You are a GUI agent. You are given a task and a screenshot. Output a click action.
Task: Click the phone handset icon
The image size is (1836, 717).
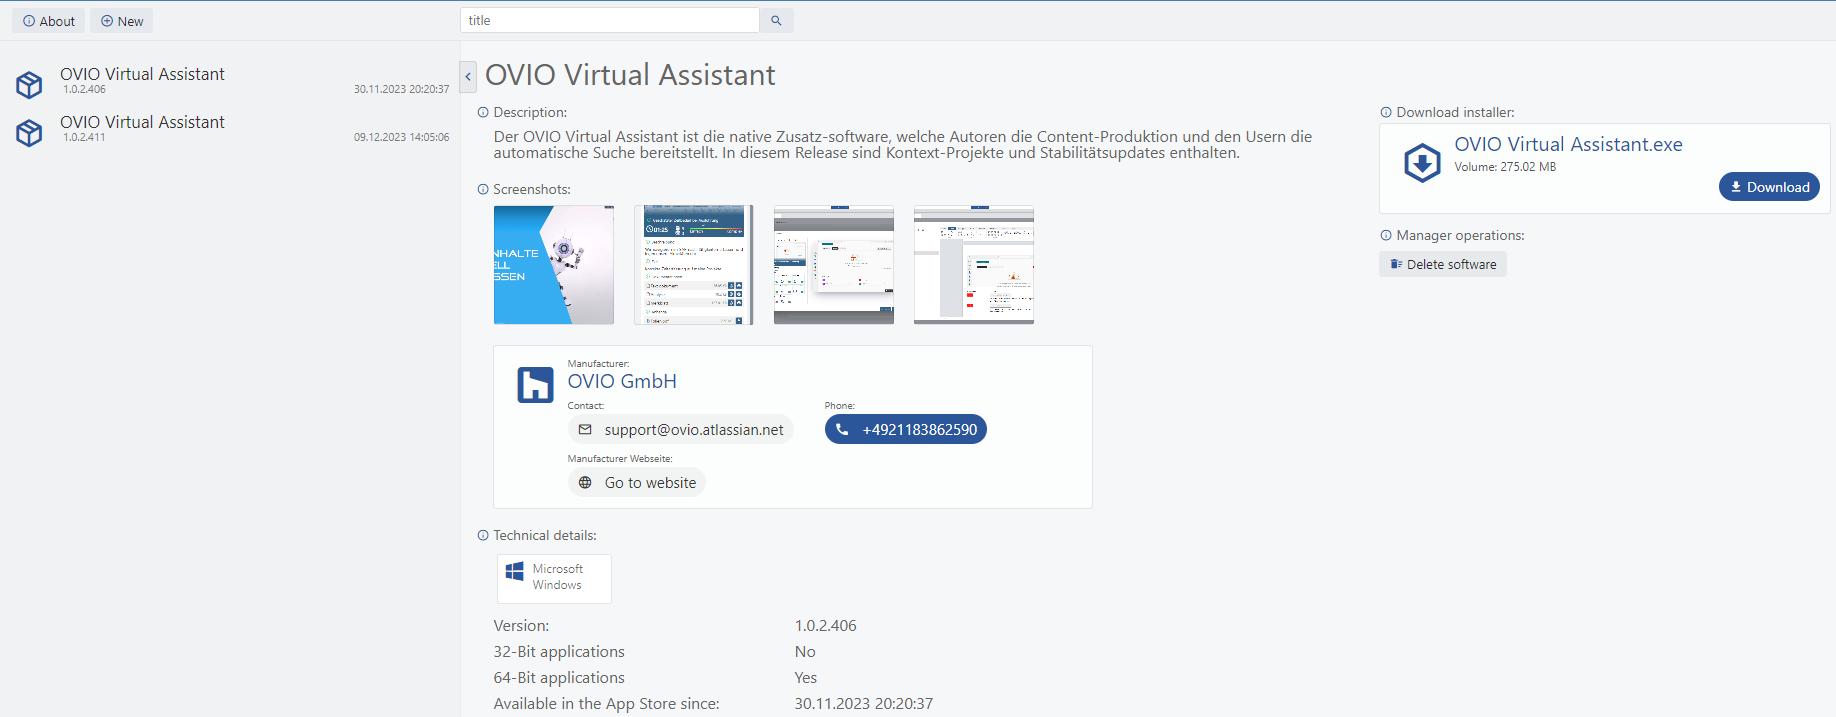(x=842, y=429)
